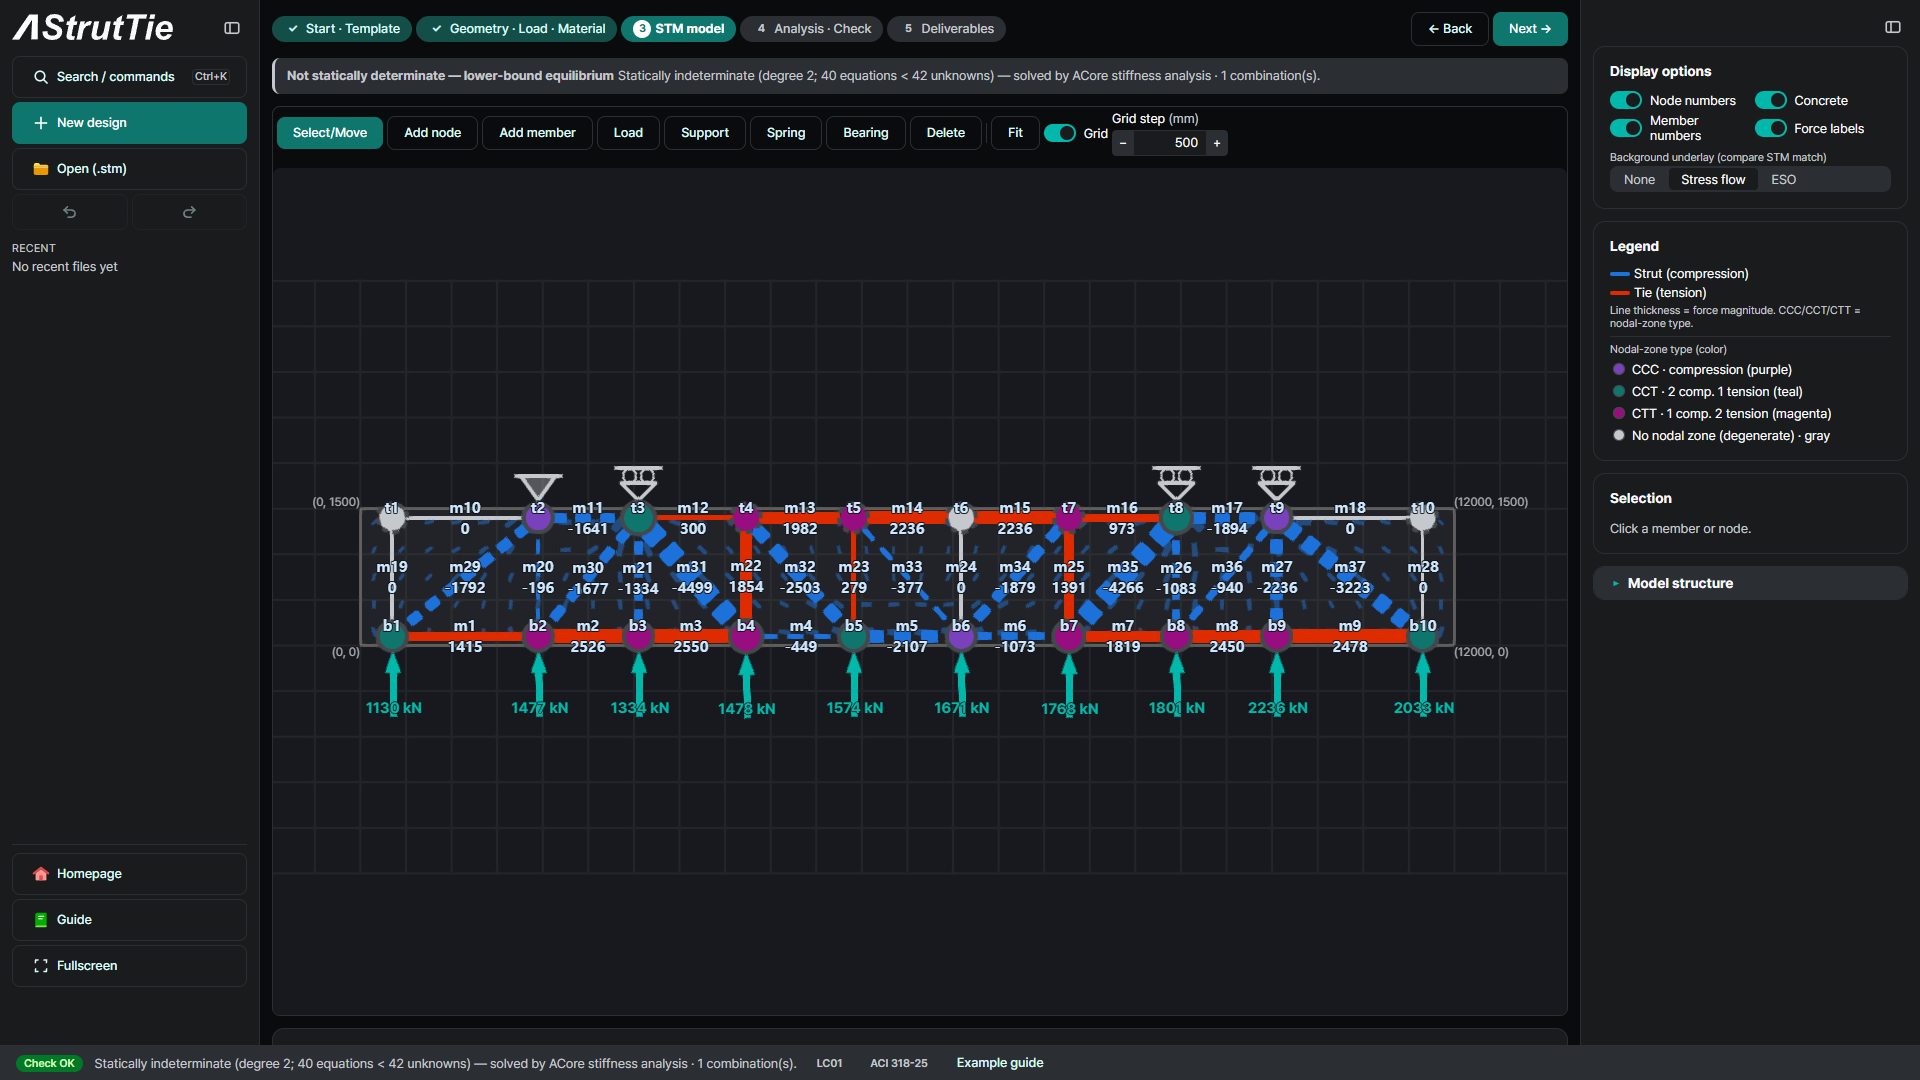Image resolution: width=1920 pixels, height=1080 pixels.
Task: Activate the Add member tool
Action: 537,133
